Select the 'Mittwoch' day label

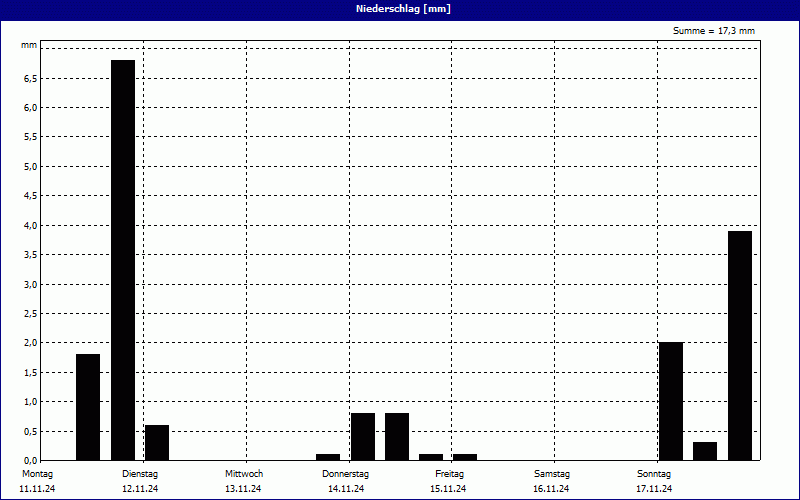click(x=244, y=474)
